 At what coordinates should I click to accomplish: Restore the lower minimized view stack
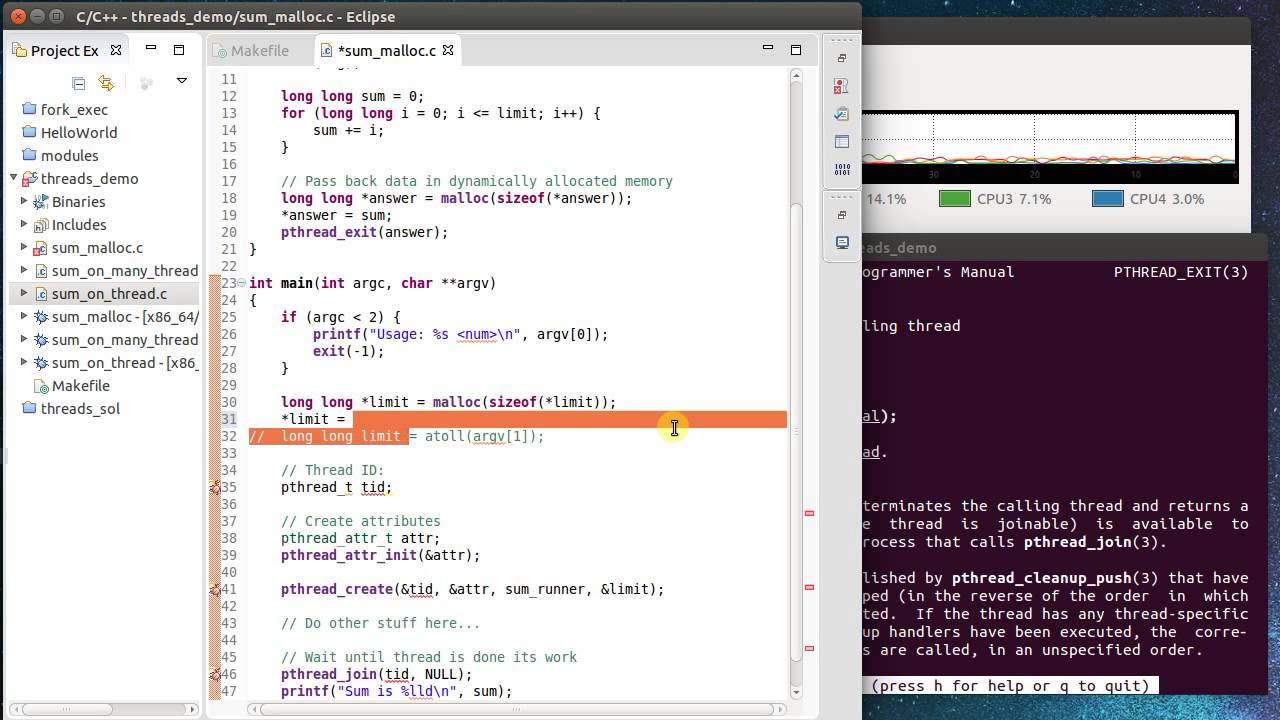point(842,215)
